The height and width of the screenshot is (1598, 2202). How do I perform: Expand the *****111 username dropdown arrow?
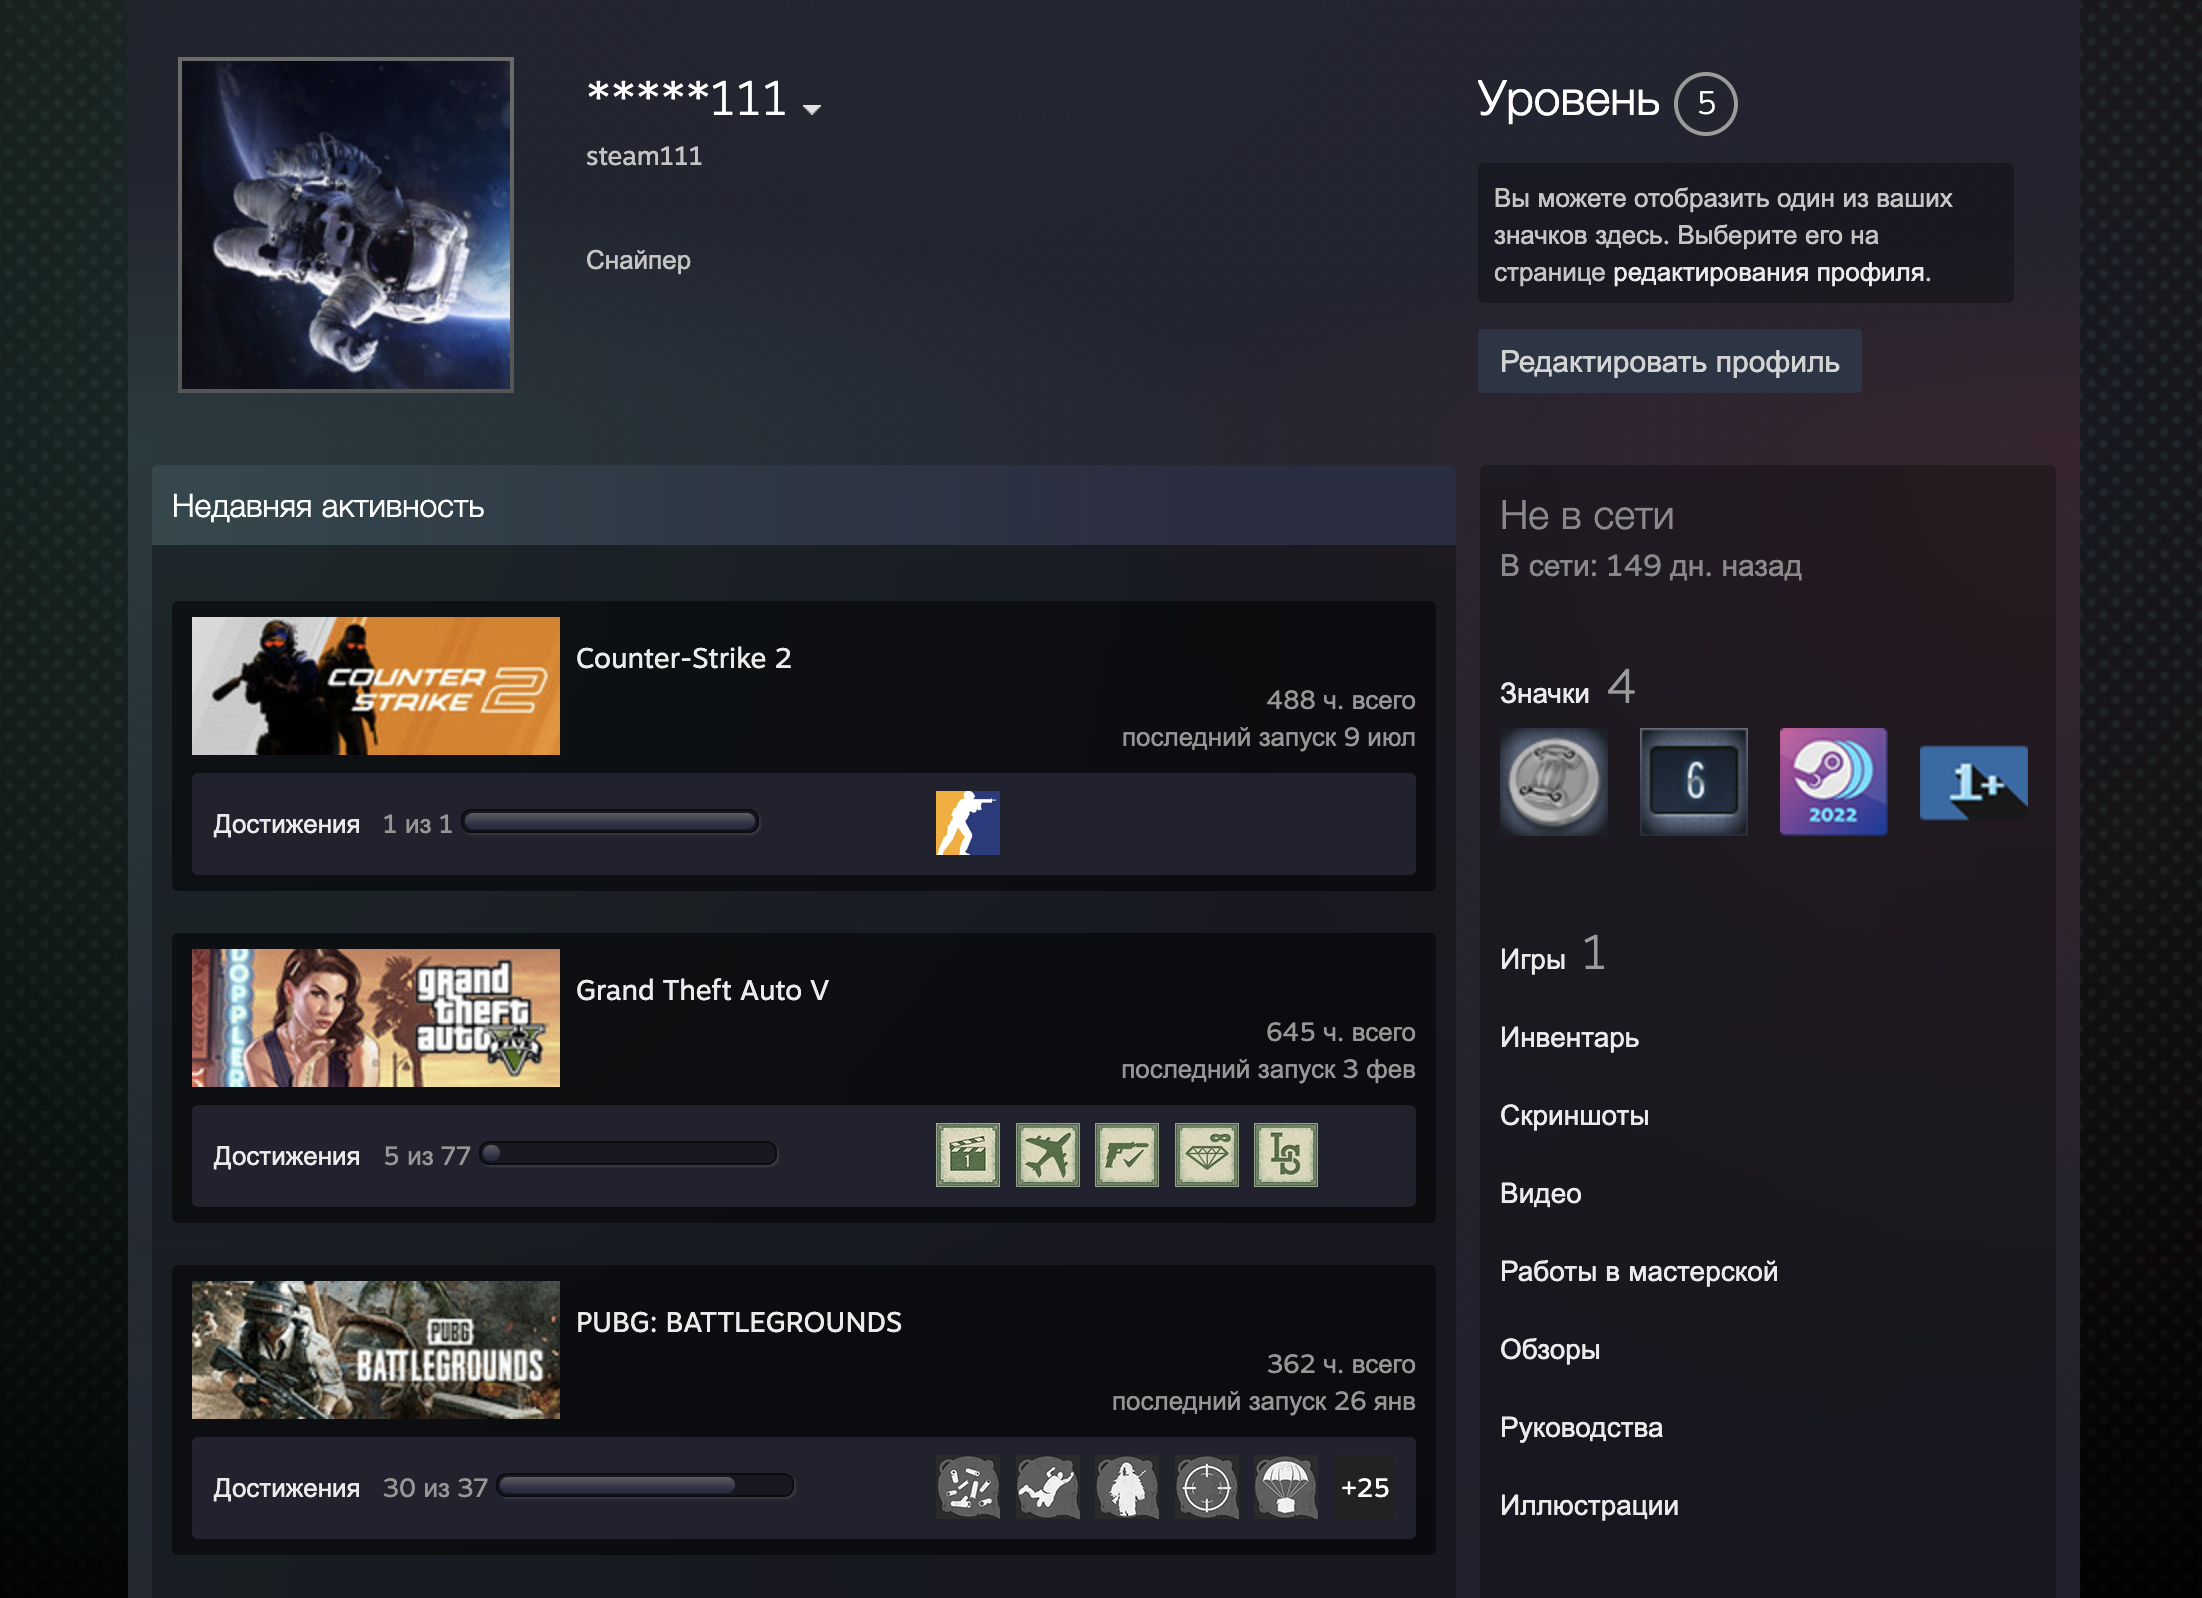(812, 109)
